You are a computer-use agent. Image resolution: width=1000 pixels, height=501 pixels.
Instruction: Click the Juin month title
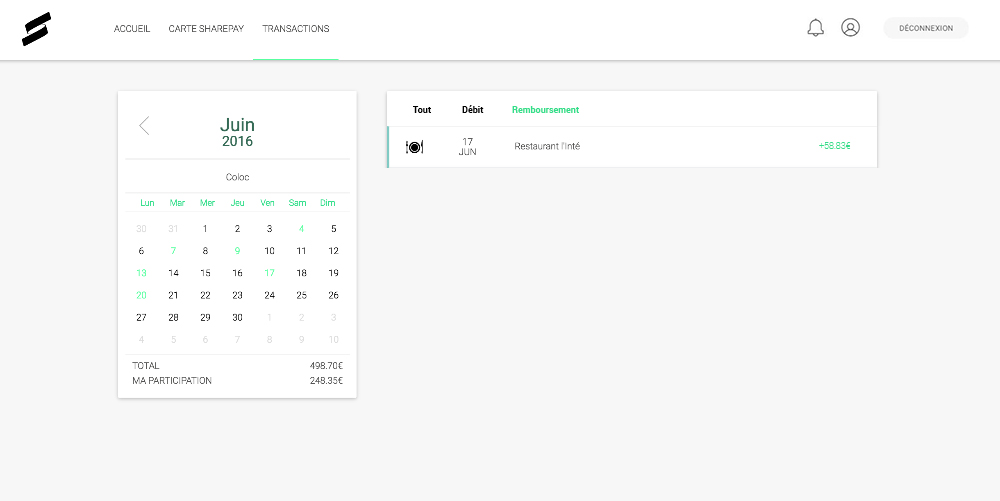click(x=237, y=124)
